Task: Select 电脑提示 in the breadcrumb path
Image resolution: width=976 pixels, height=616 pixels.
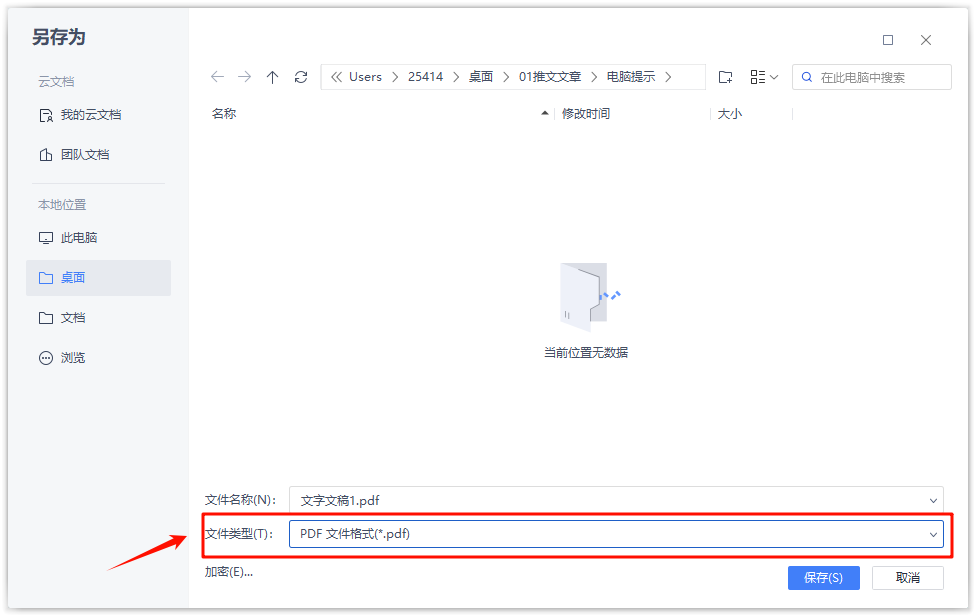Action: point(631,77)
